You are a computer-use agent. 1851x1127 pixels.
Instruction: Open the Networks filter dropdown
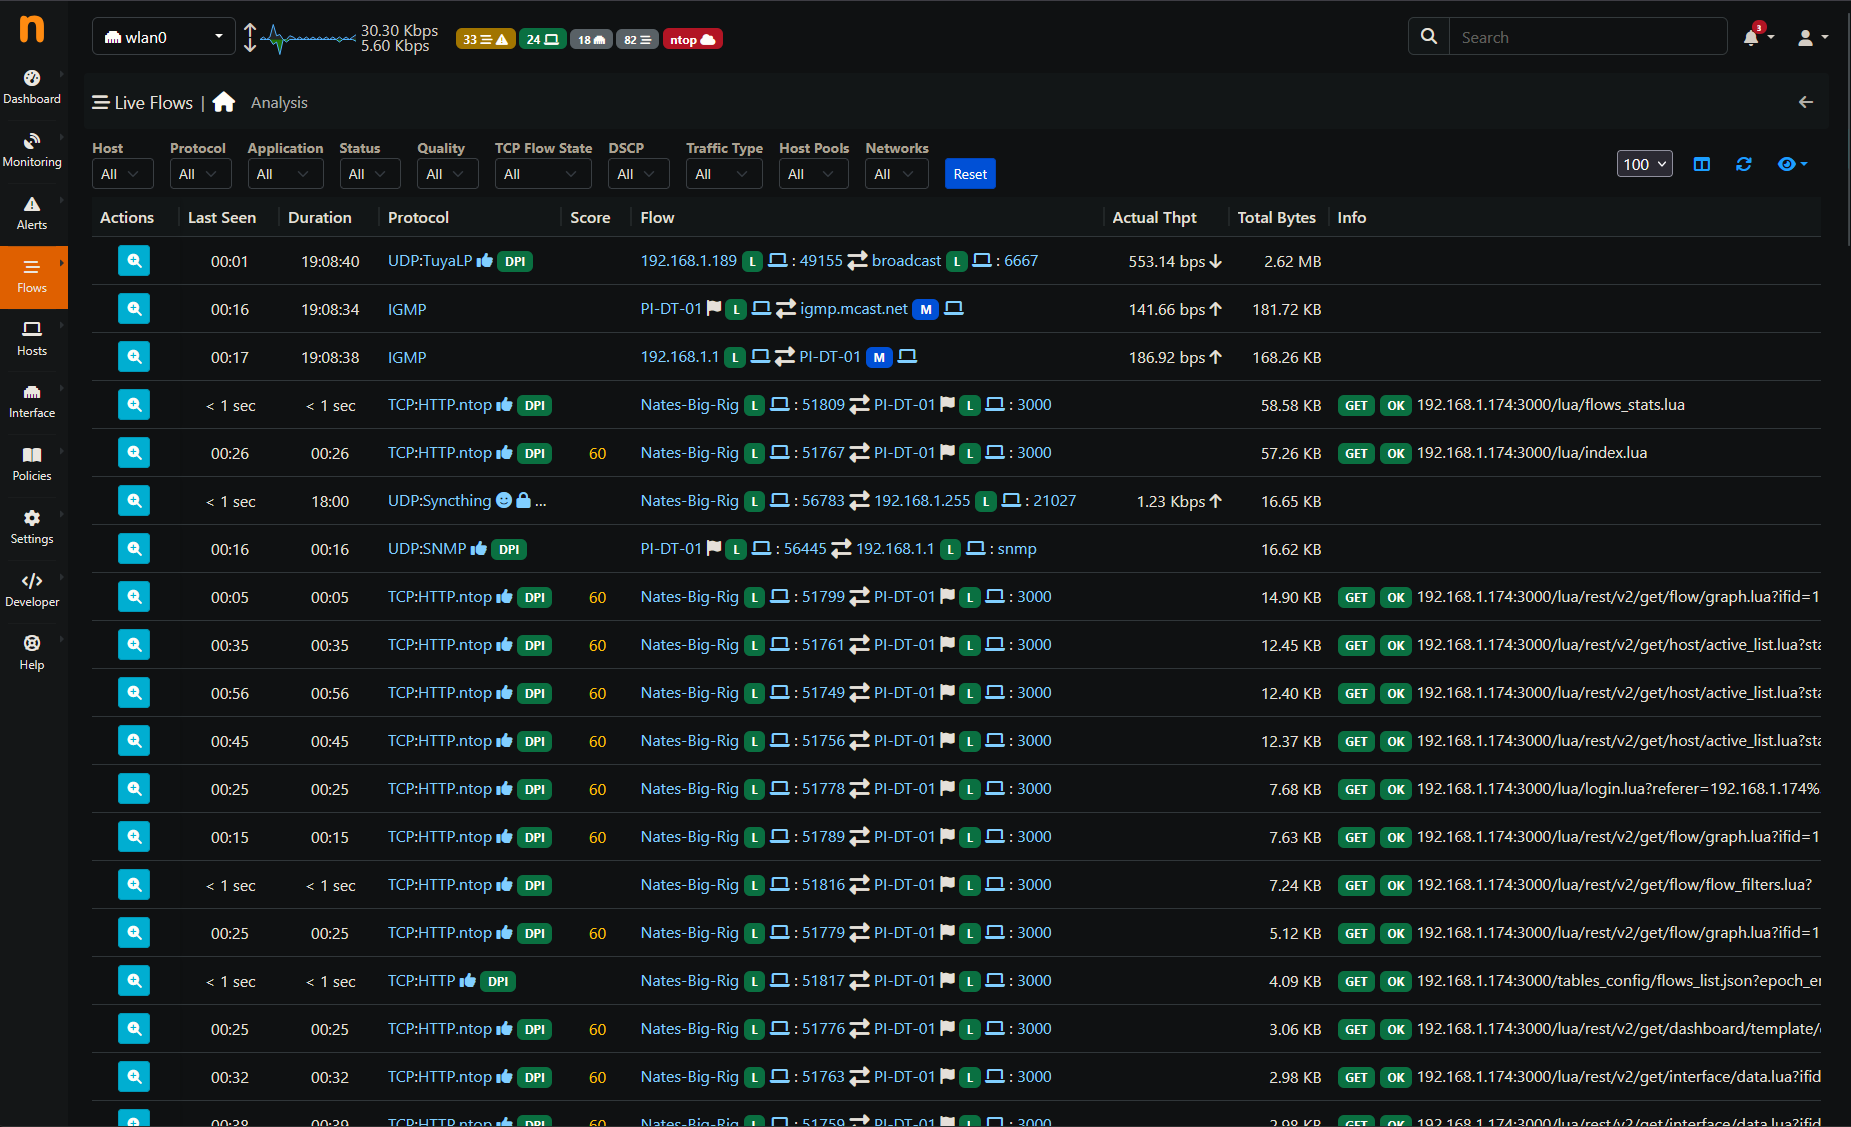coord(896,174)
